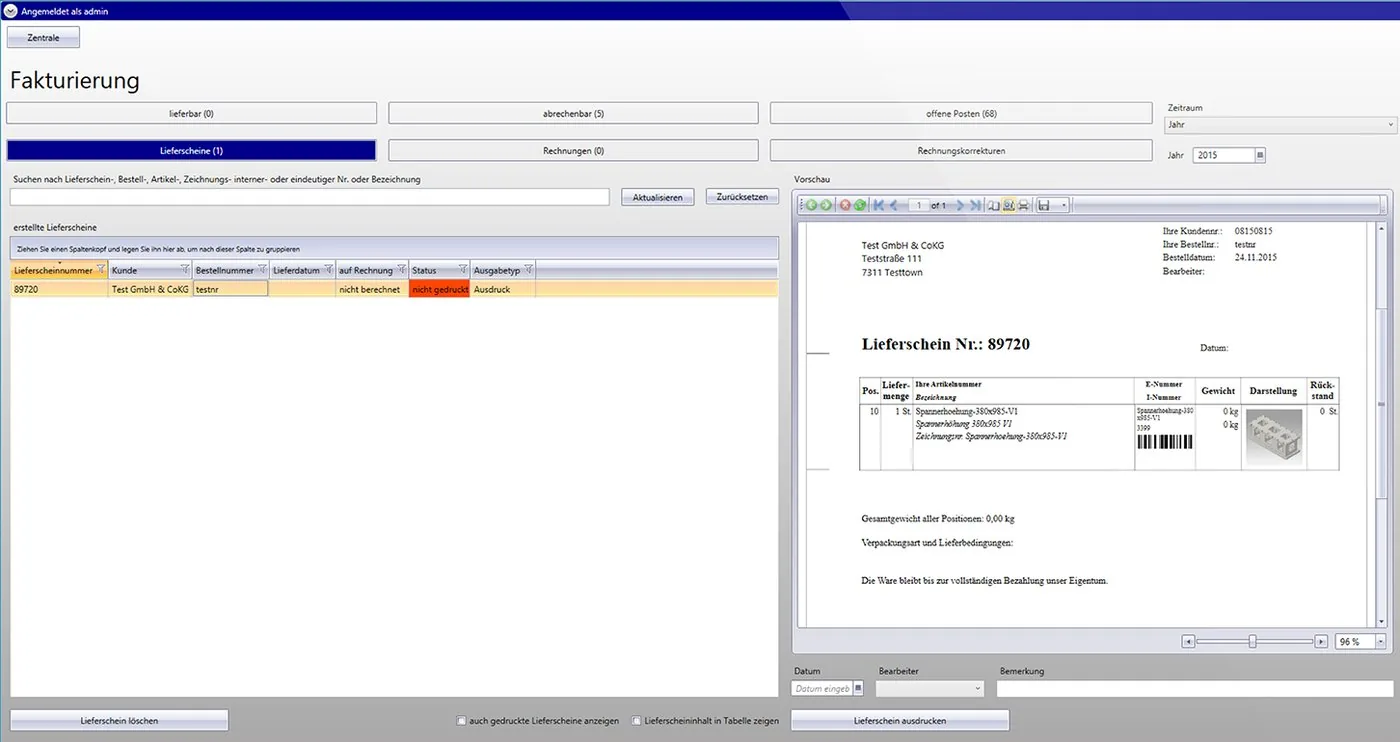Viewport: 1400px width, 742px height.
Task: Open the Bearbeiter dropdown
Action: [930, 688]
